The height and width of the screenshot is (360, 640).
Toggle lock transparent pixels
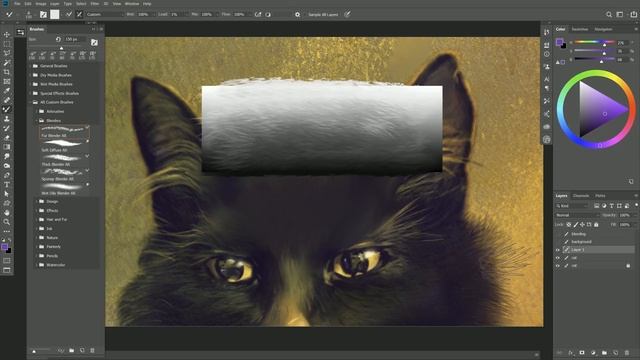coord(569,224)
